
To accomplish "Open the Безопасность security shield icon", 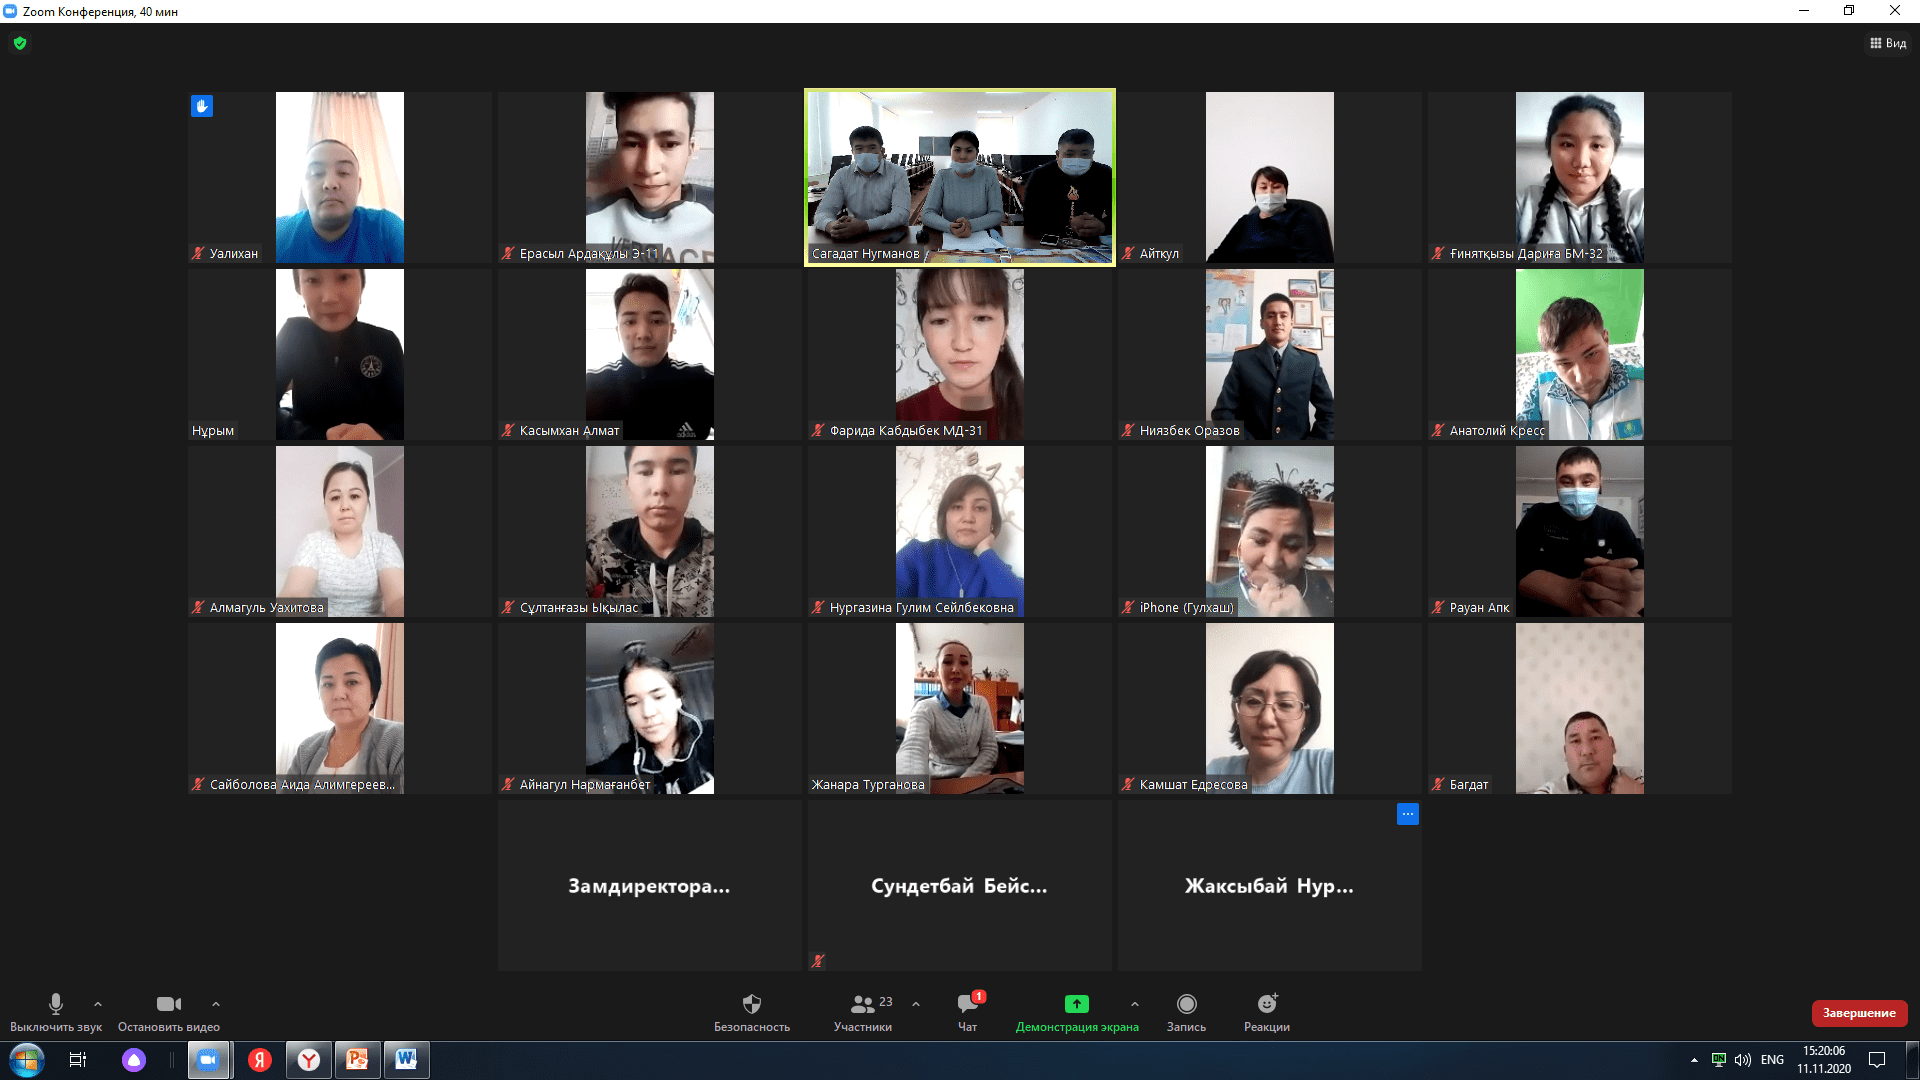I will point(752,1004).
